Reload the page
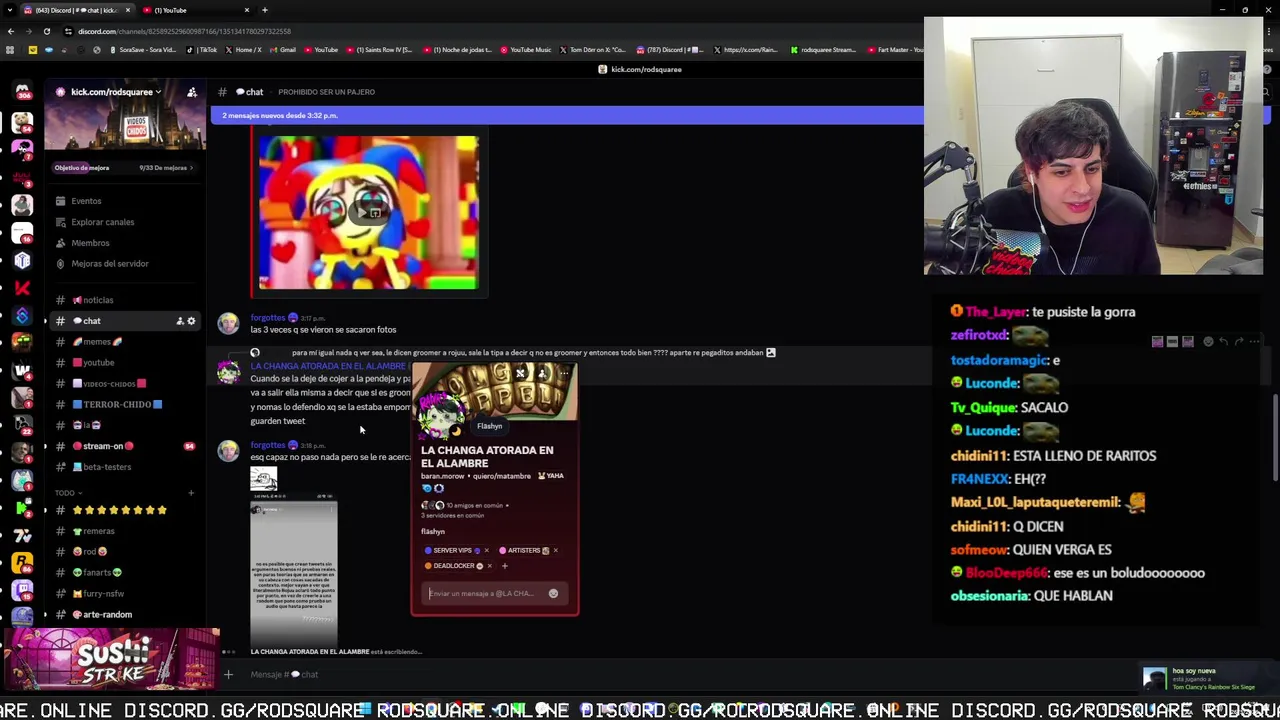The image size is (1280, 720). [x=46, y=31]
